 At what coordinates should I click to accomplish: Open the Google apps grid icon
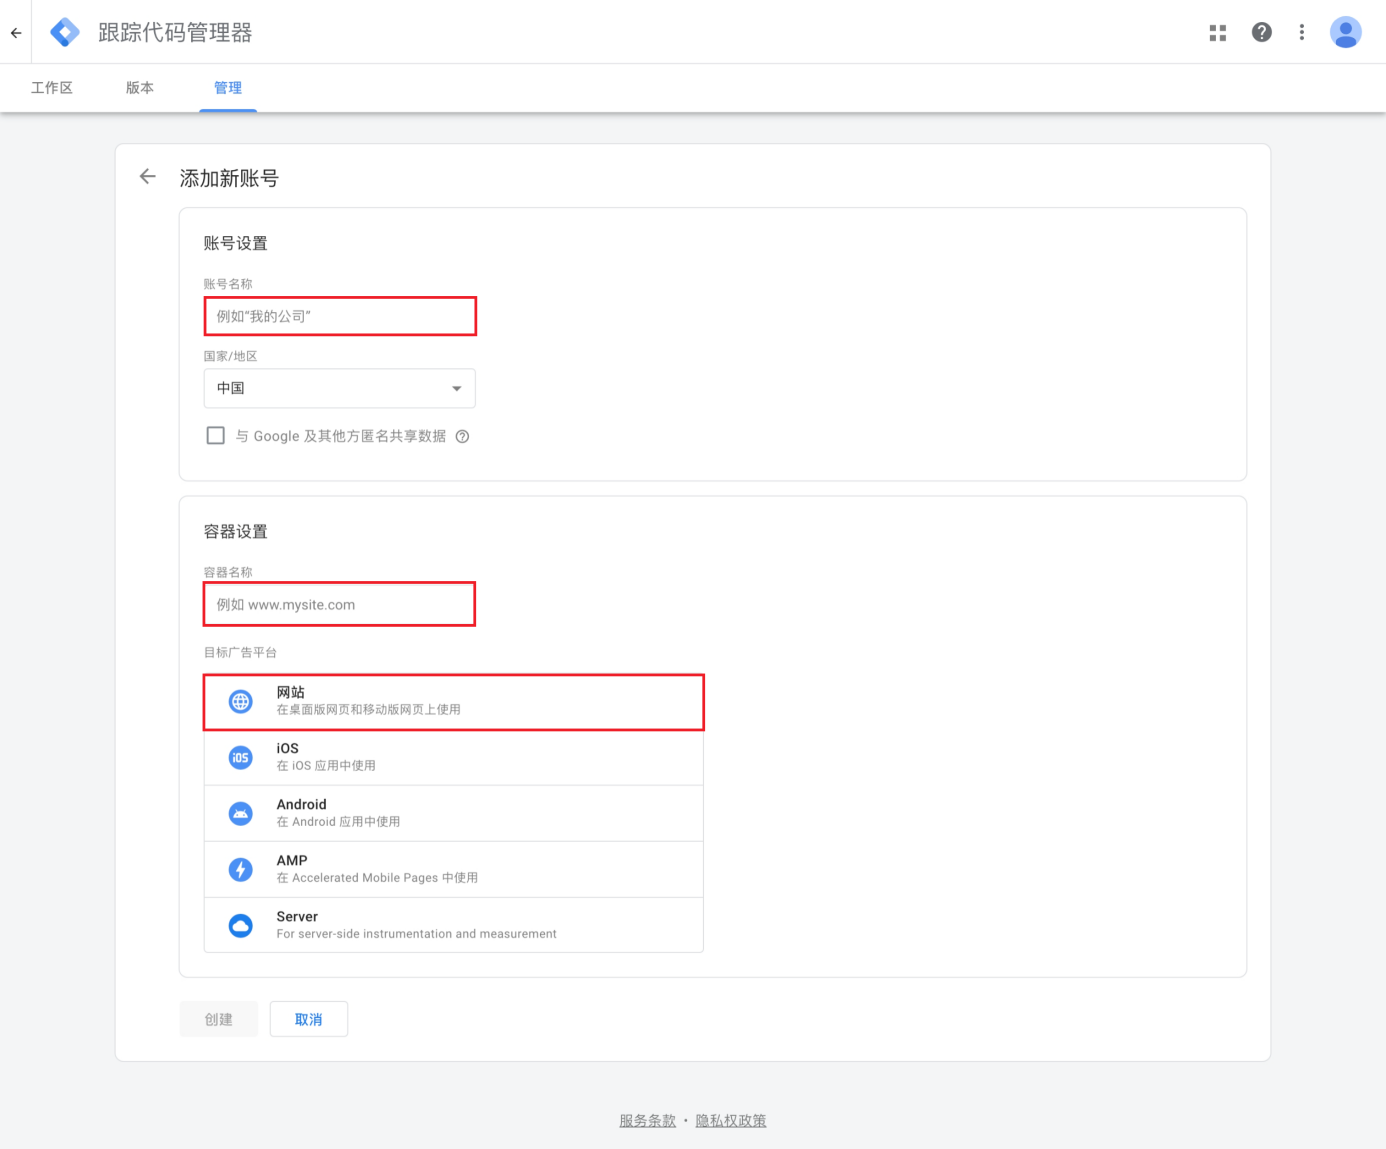1217,33
